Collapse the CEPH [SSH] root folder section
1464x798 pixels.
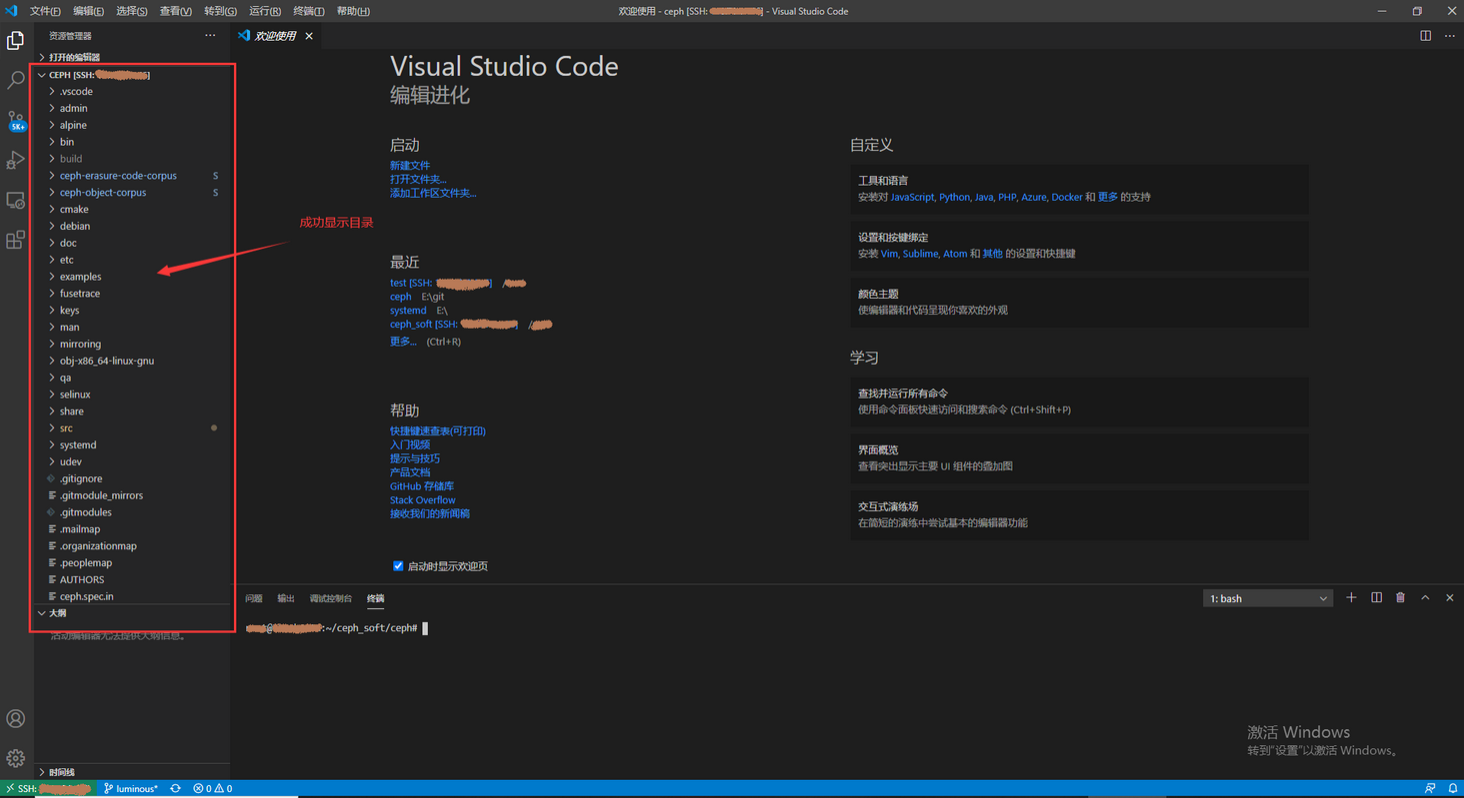click(x=132, y=75)
